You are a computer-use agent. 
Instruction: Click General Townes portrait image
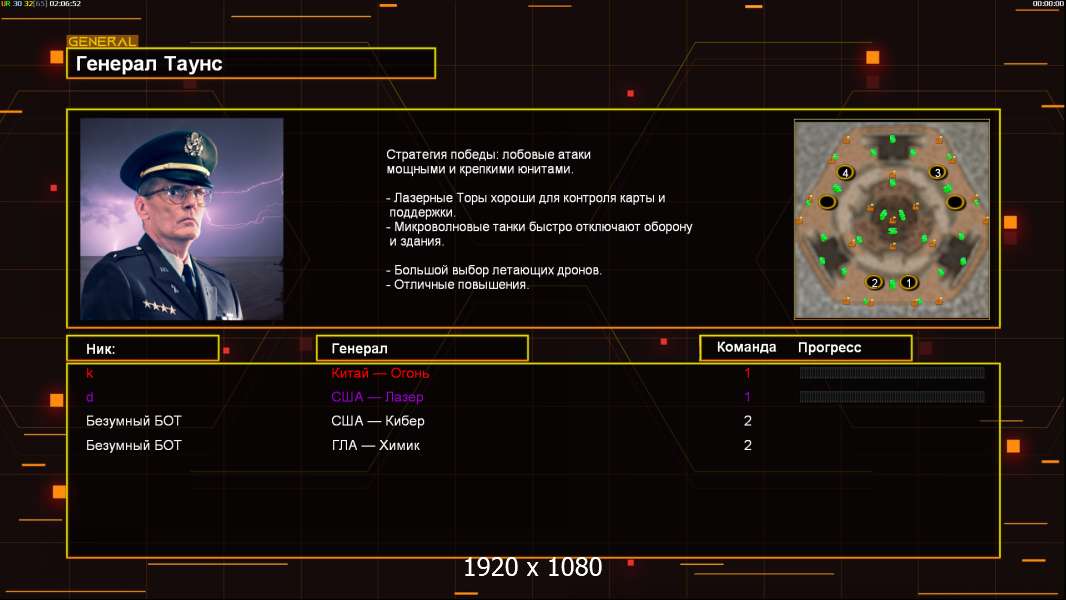182,219
